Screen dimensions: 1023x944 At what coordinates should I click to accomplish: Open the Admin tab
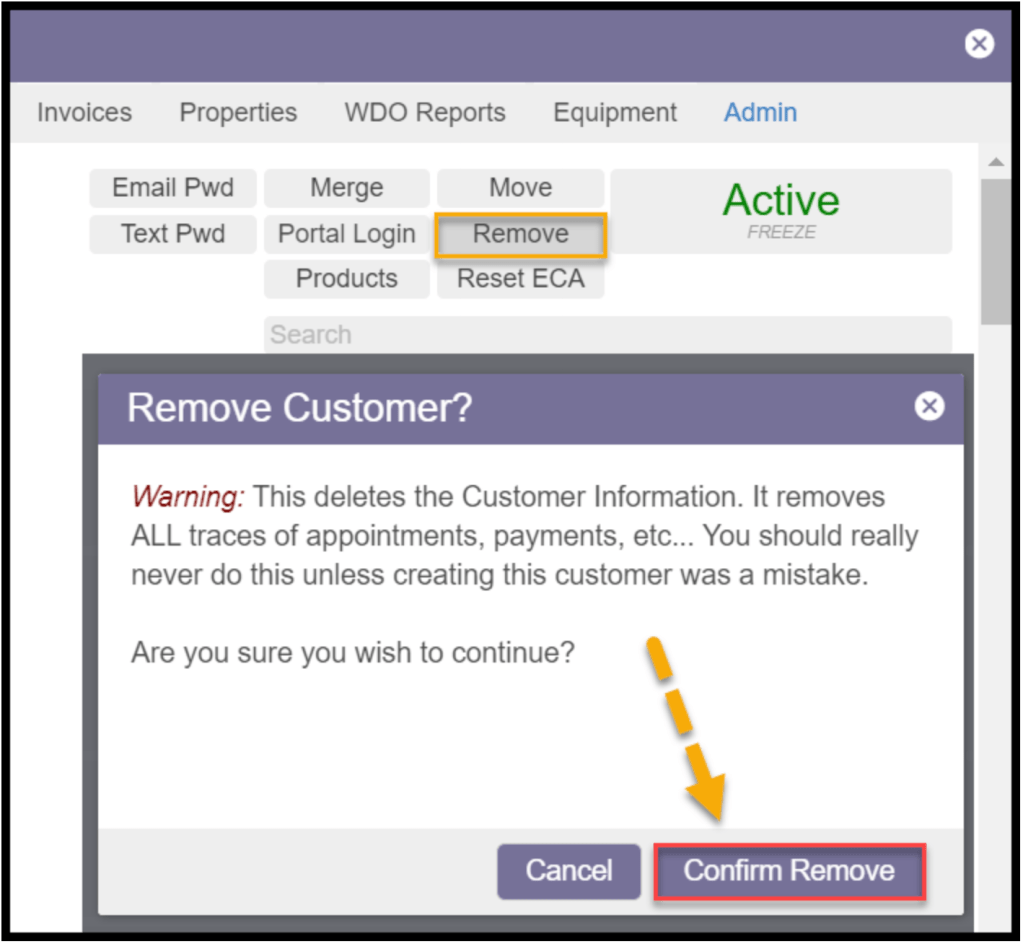[760, 112]
